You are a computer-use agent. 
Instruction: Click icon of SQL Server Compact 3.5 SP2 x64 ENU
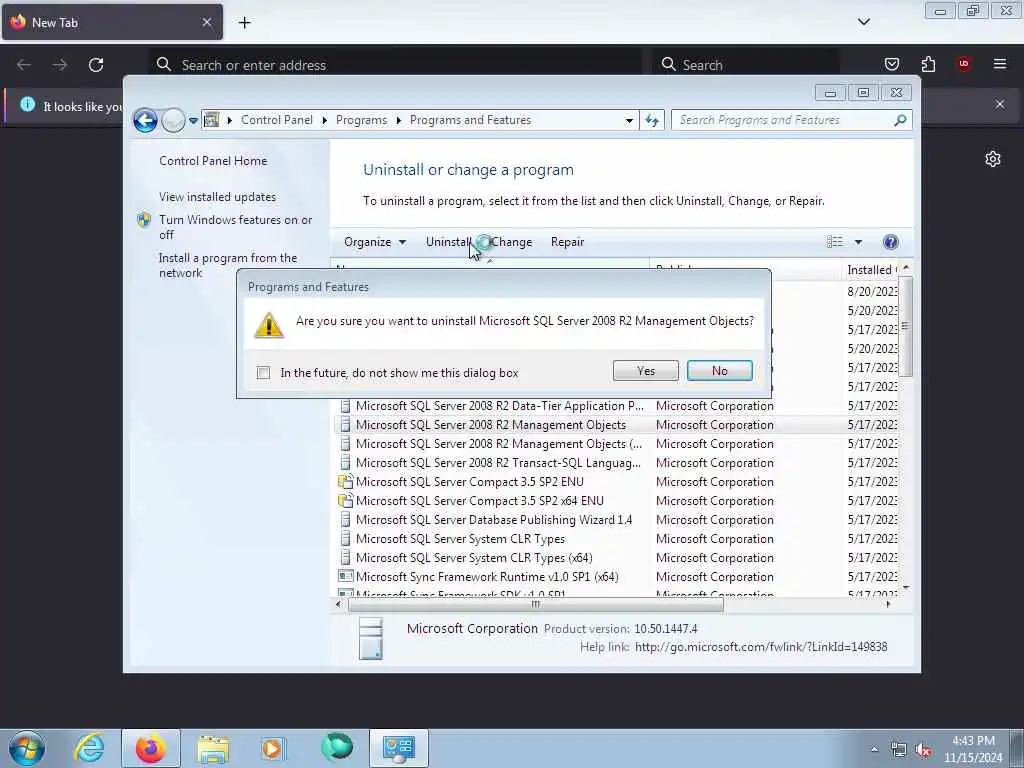345,501
